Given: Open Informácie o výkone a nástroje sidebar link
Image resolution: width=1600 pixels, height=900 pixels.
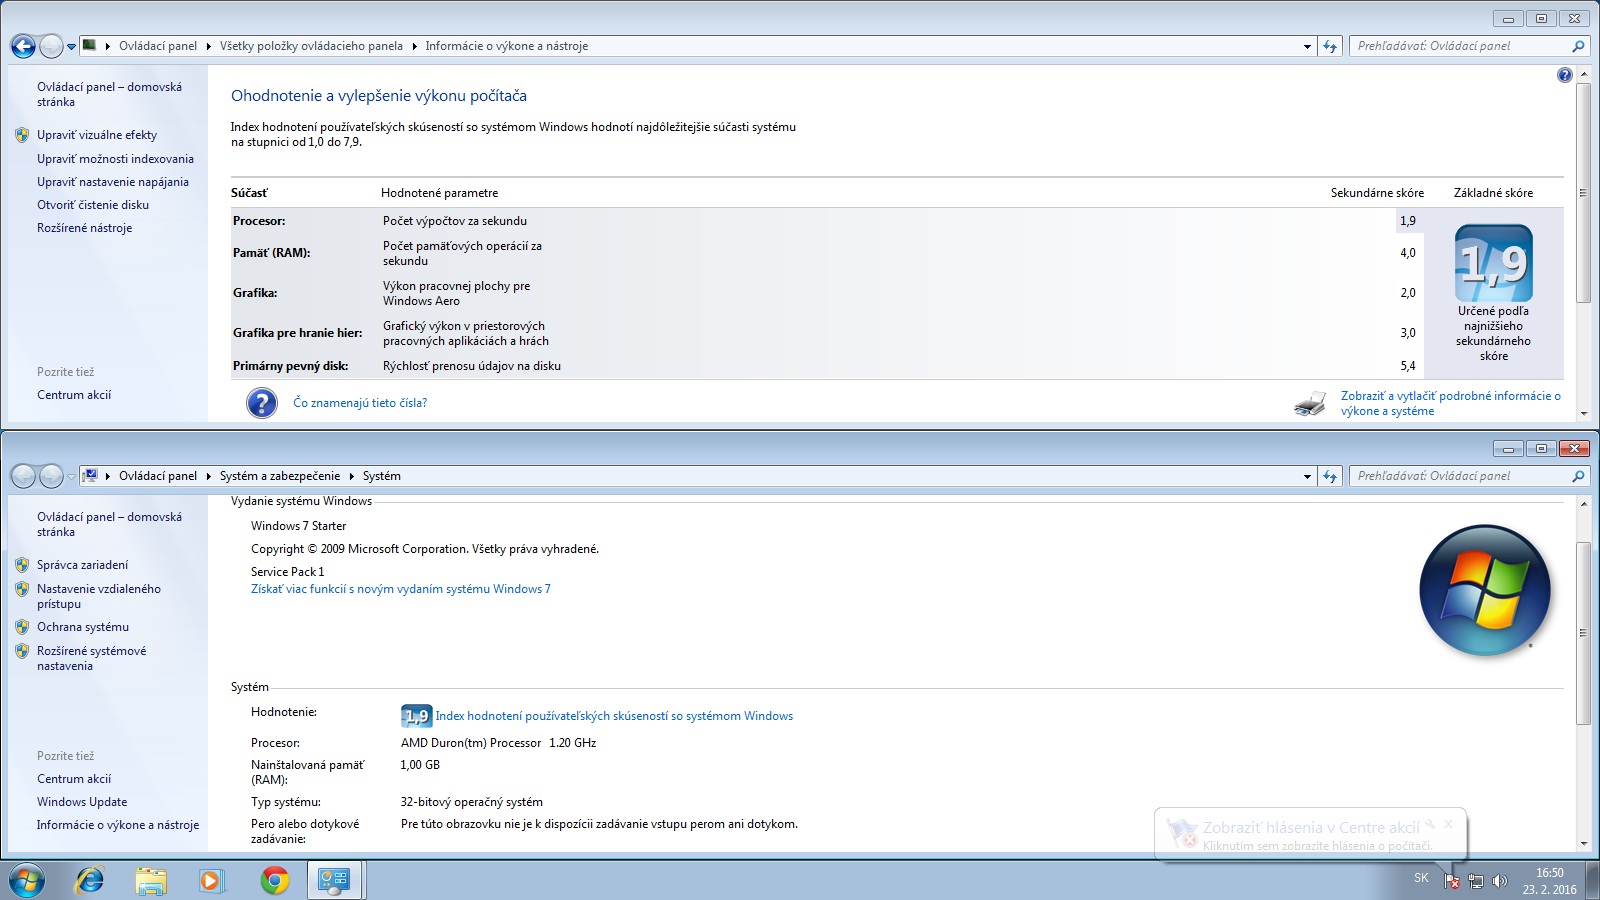Looking at the screenshot, I should (x=118, y=825).
